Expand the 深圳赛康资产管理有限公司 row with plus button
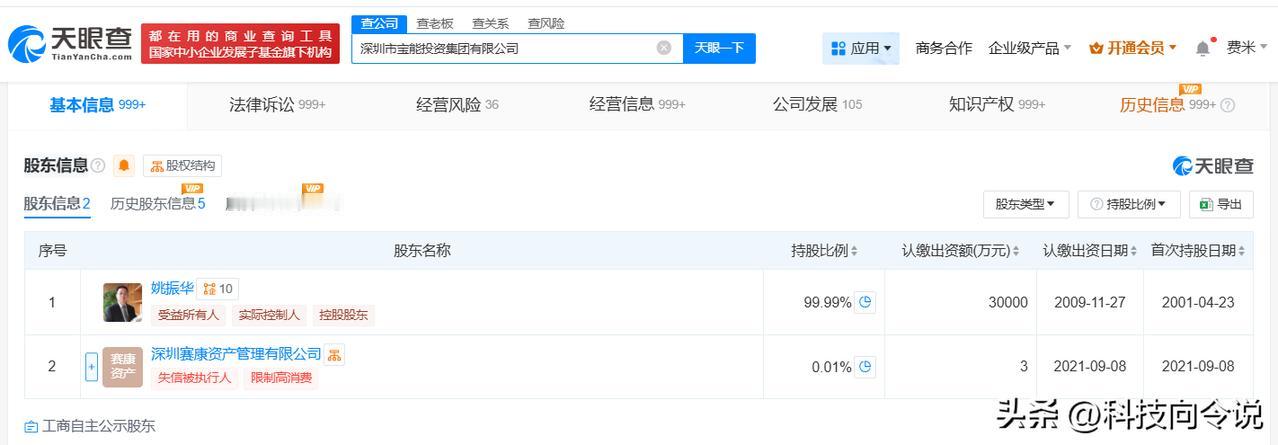1278x445 pixels. coord(91,367)
